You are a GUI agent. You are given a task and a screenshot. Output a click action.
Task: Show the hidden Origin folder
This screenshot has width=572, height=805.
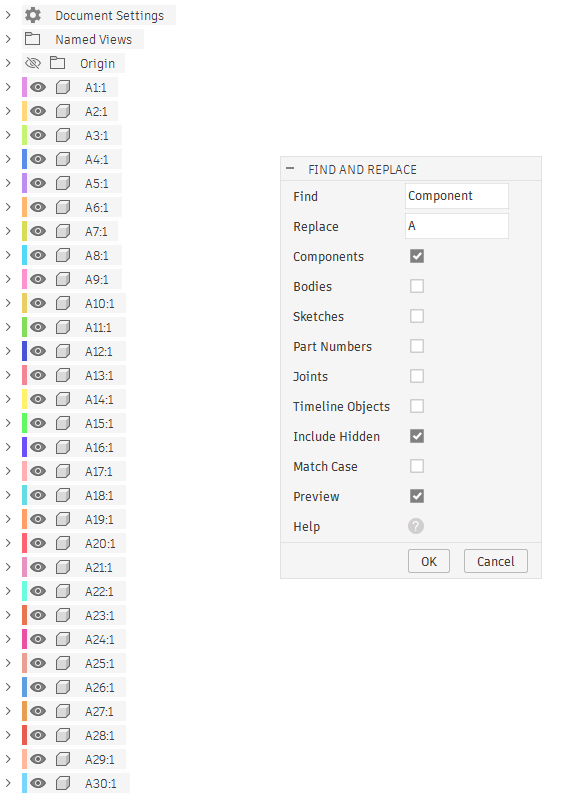[33, 63]
